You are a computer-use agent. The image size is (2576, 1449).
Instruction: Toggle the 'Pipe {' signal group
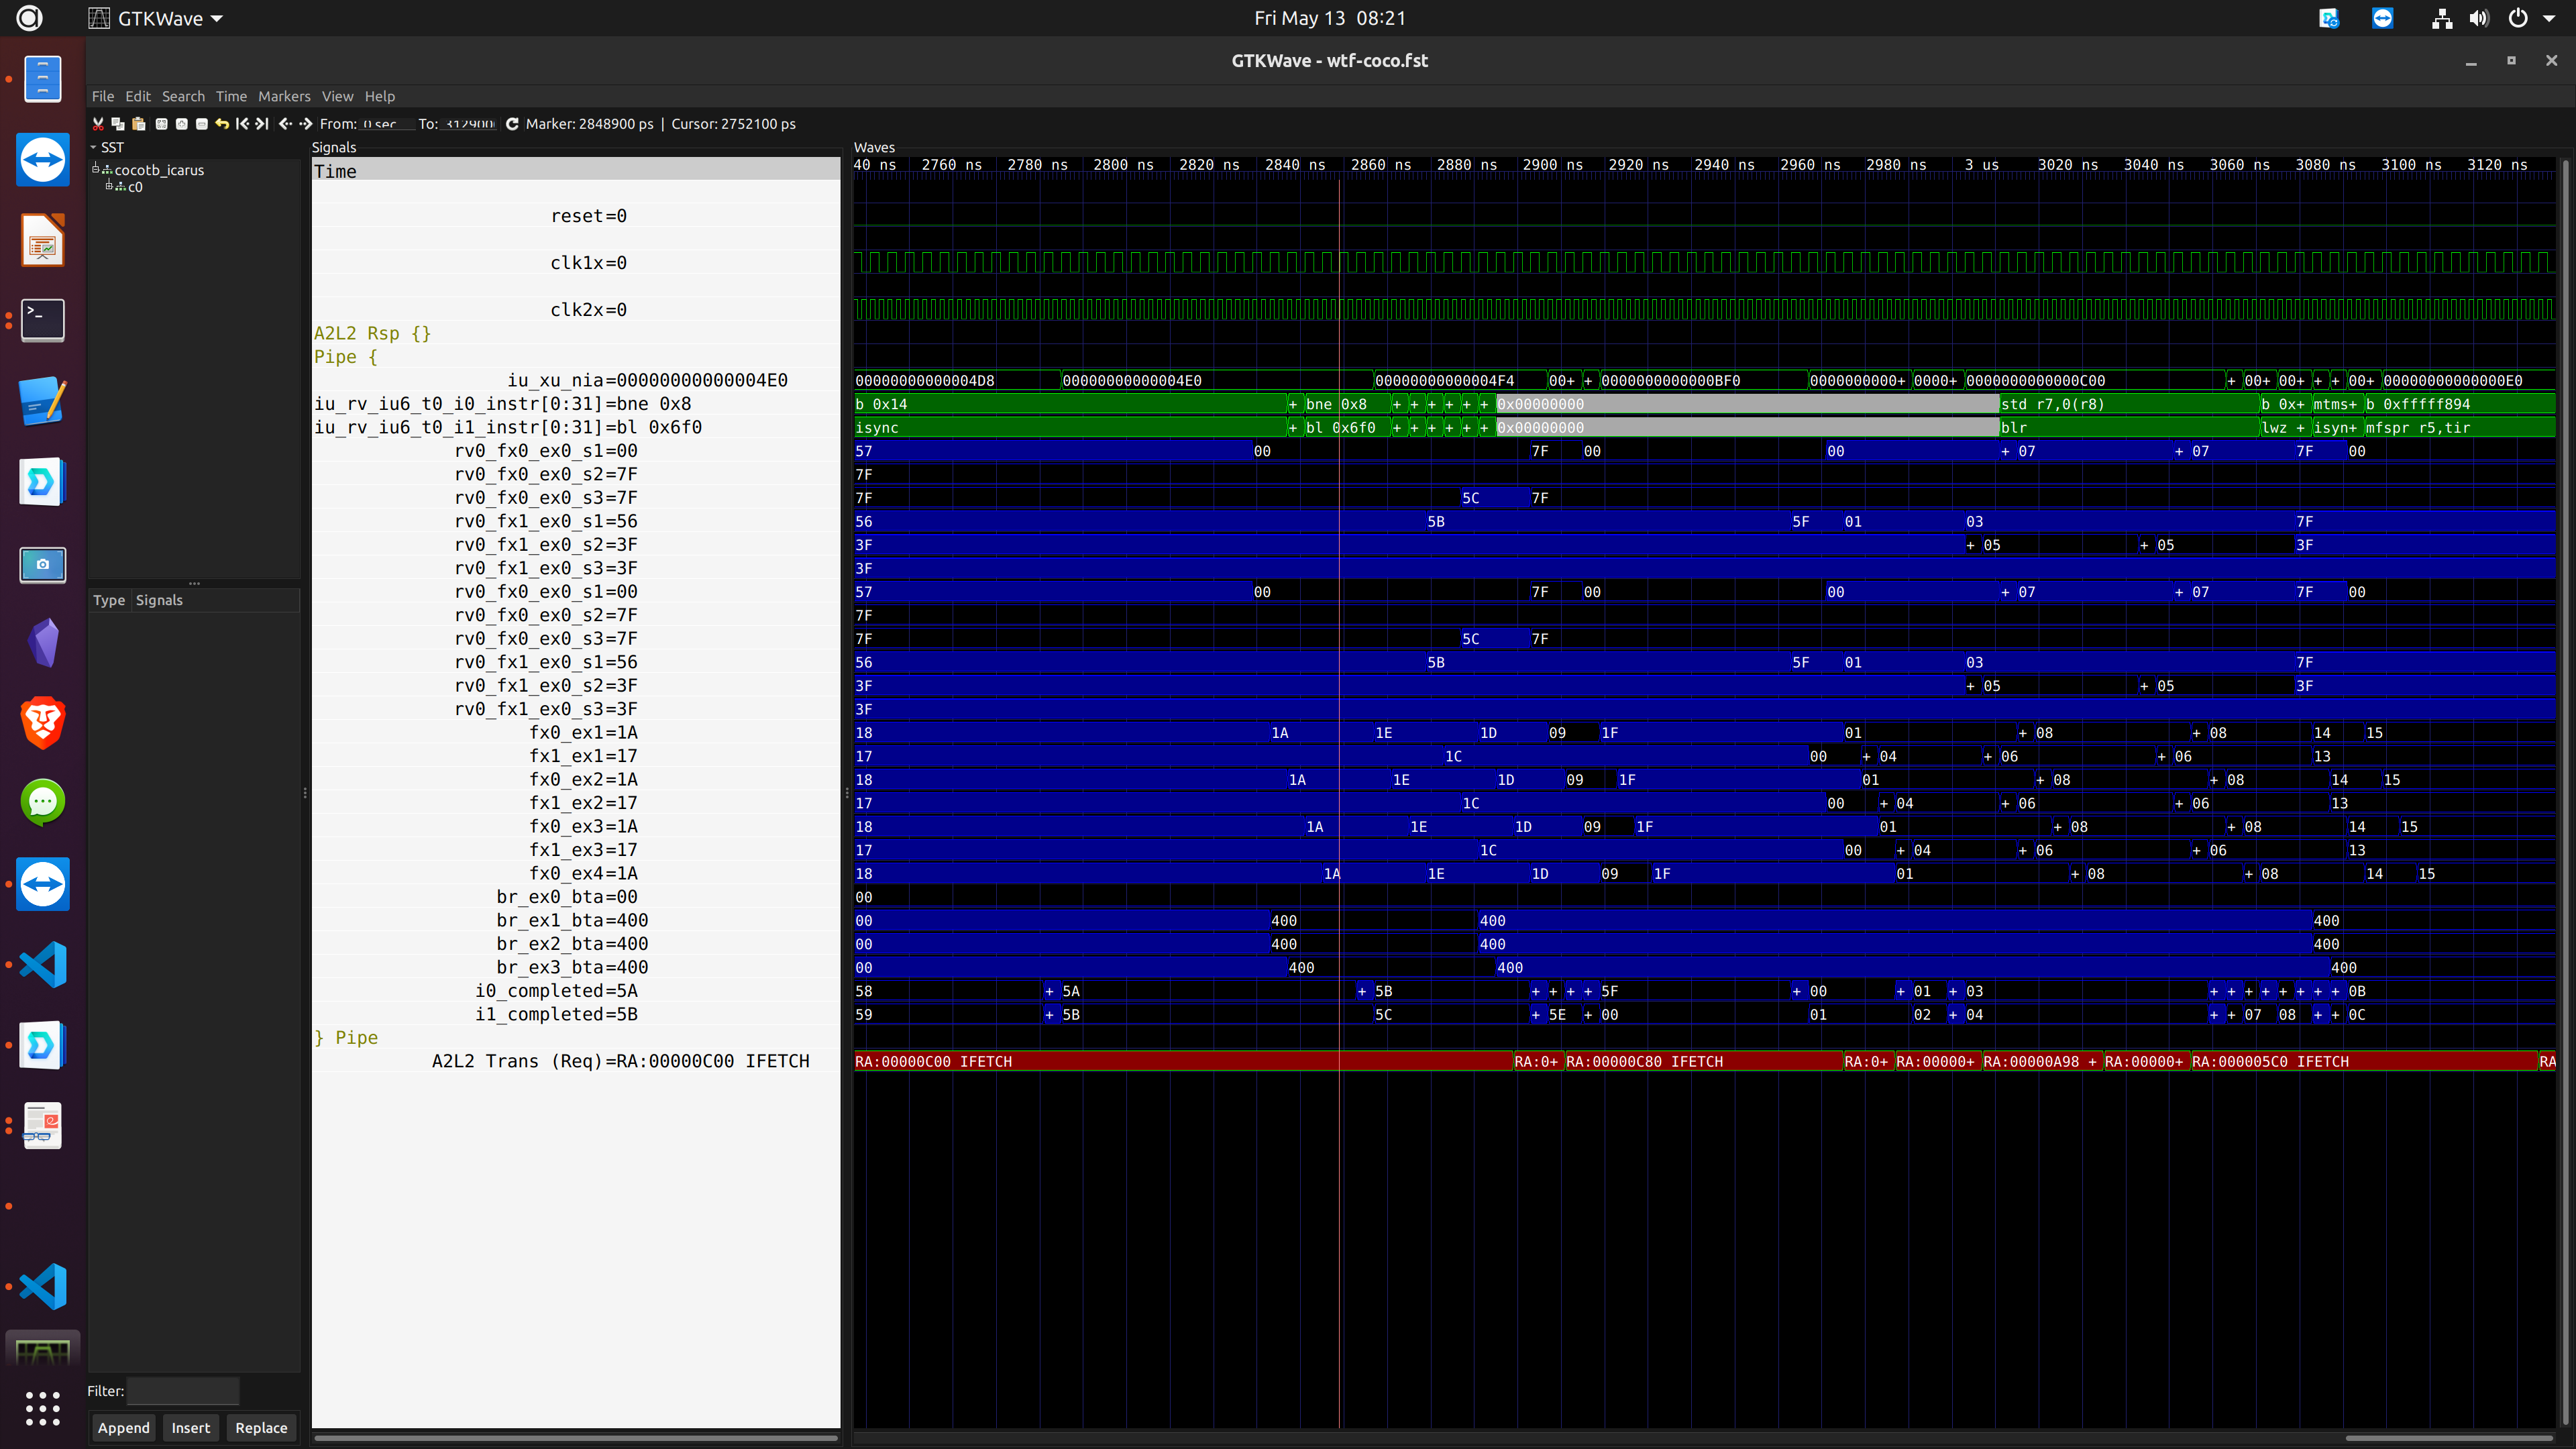tap(345, 357)
